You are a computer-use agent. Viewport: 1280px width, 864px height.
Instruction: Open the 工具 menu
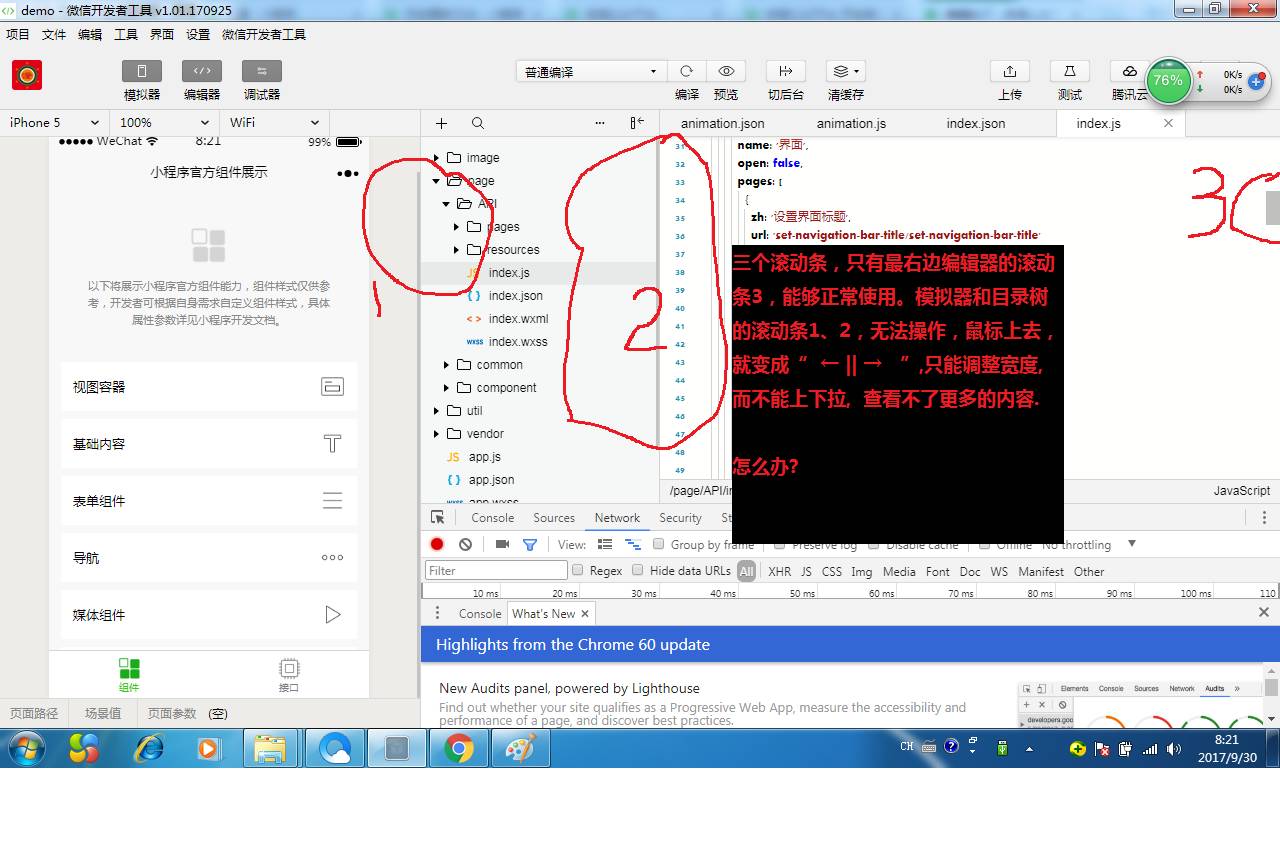coord(126,34)
